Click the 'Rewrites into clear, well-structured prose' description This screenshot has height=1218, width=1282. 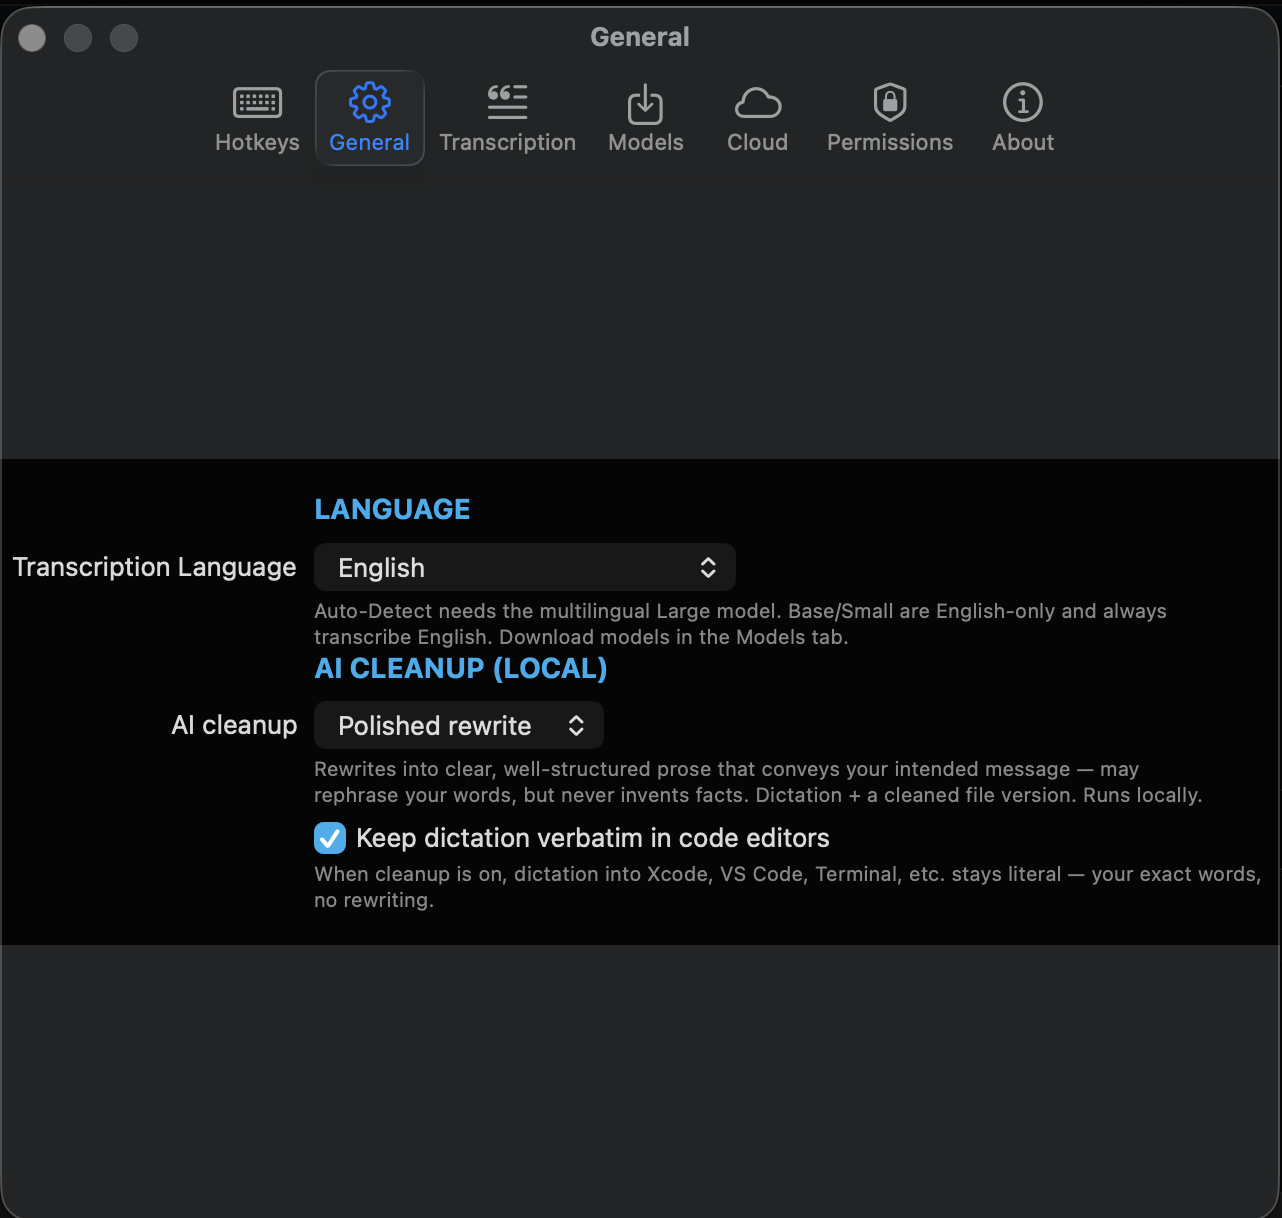pos(758,782)
